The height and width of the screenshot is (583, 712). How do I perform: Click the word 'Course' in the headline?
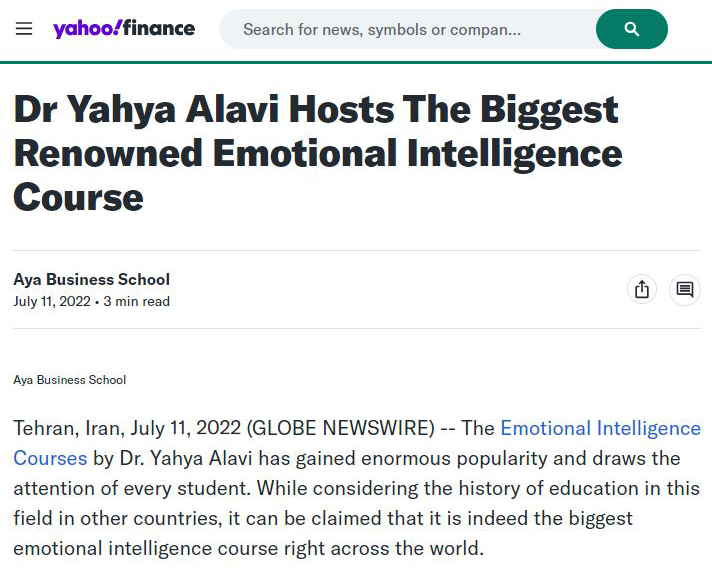tap(79, 198)
